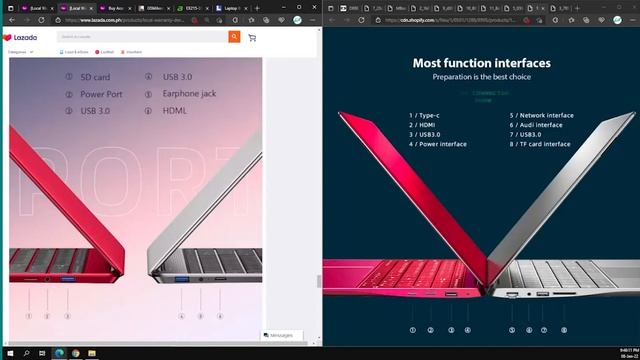The width and height of the screenshot is (640, 360).
Task: Reload the Shopify image page
Action: pyautogui.click(x=362, y=20)
